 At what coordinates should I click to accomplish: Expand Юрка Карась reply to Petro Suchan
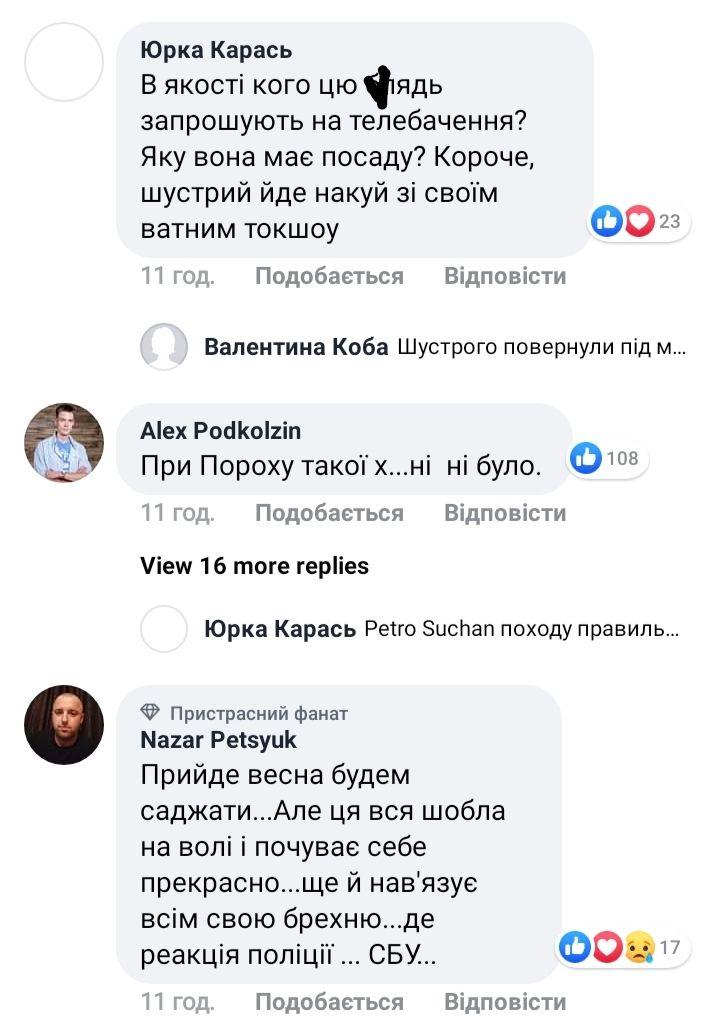tap(522, 629)
